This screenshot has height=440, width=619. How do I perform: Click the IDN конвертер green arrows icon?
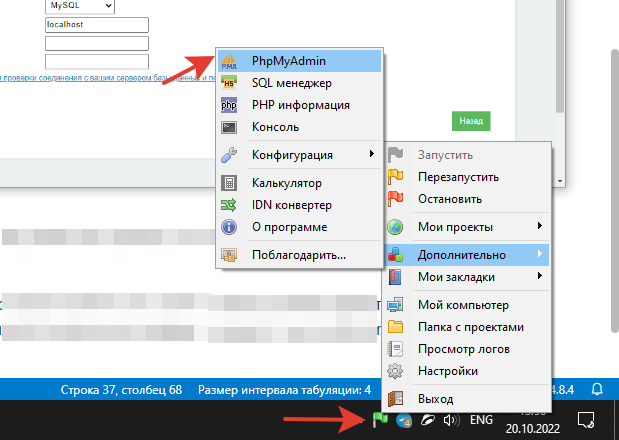(x=229, y=205)
